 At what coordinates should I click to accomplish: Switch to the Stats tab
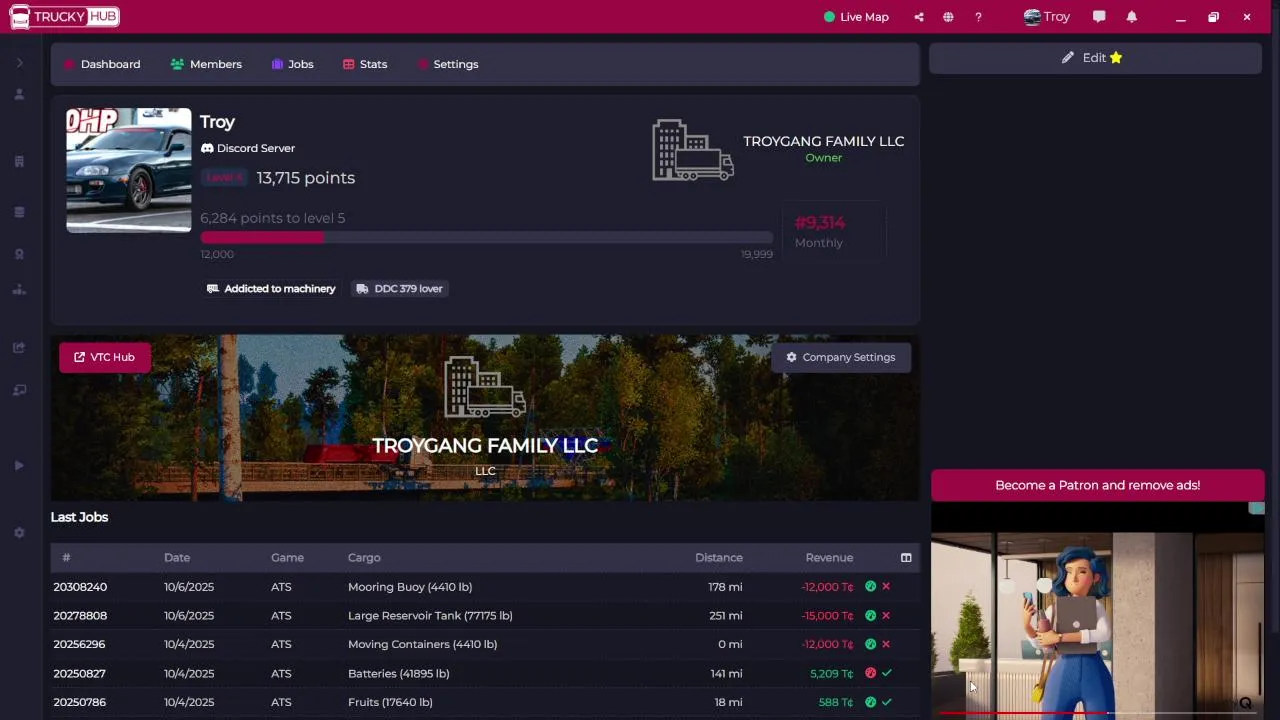tap(365, 64)
